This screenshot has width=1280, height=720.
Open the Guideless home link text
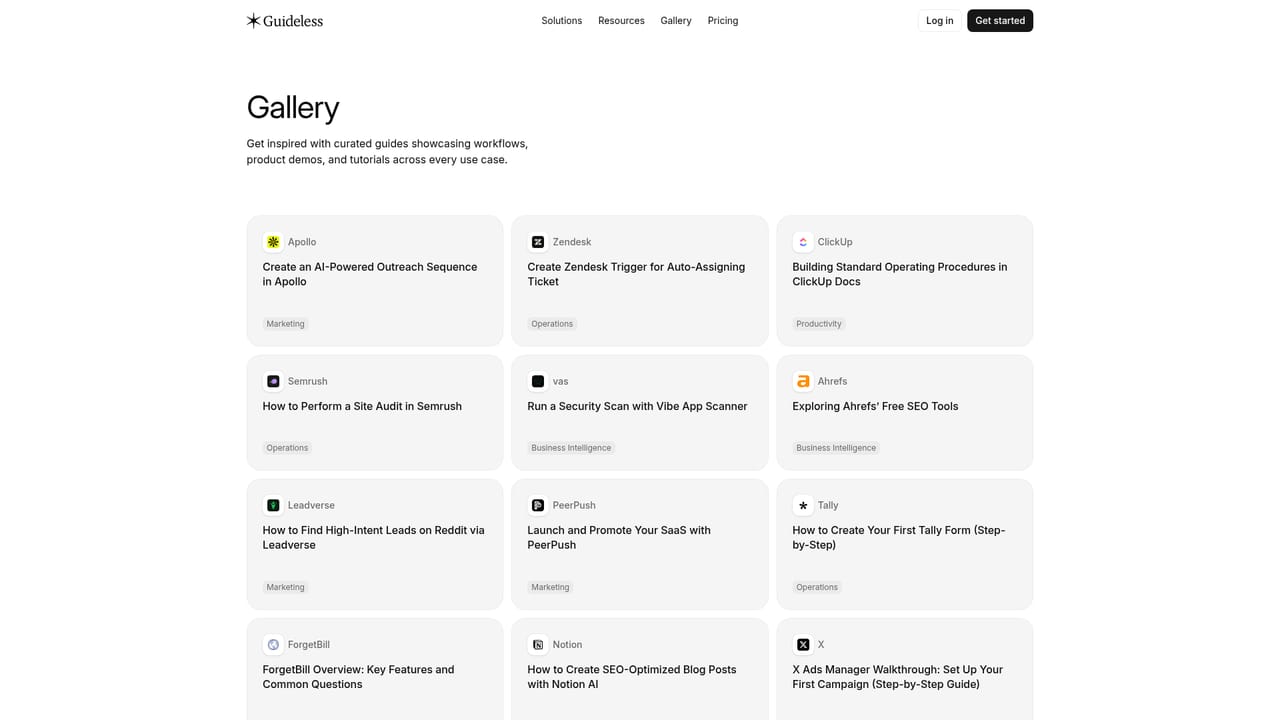click(293, 21)
